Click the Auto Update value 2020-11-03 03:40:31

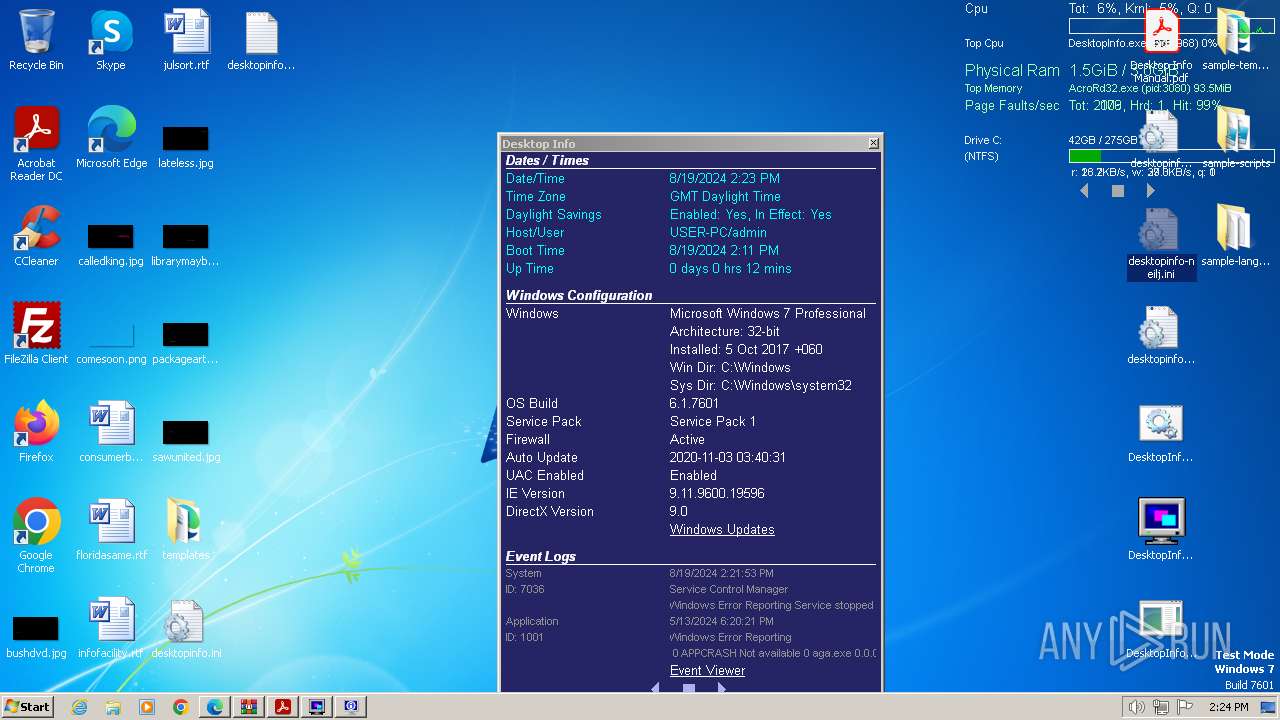pos(728,457)
